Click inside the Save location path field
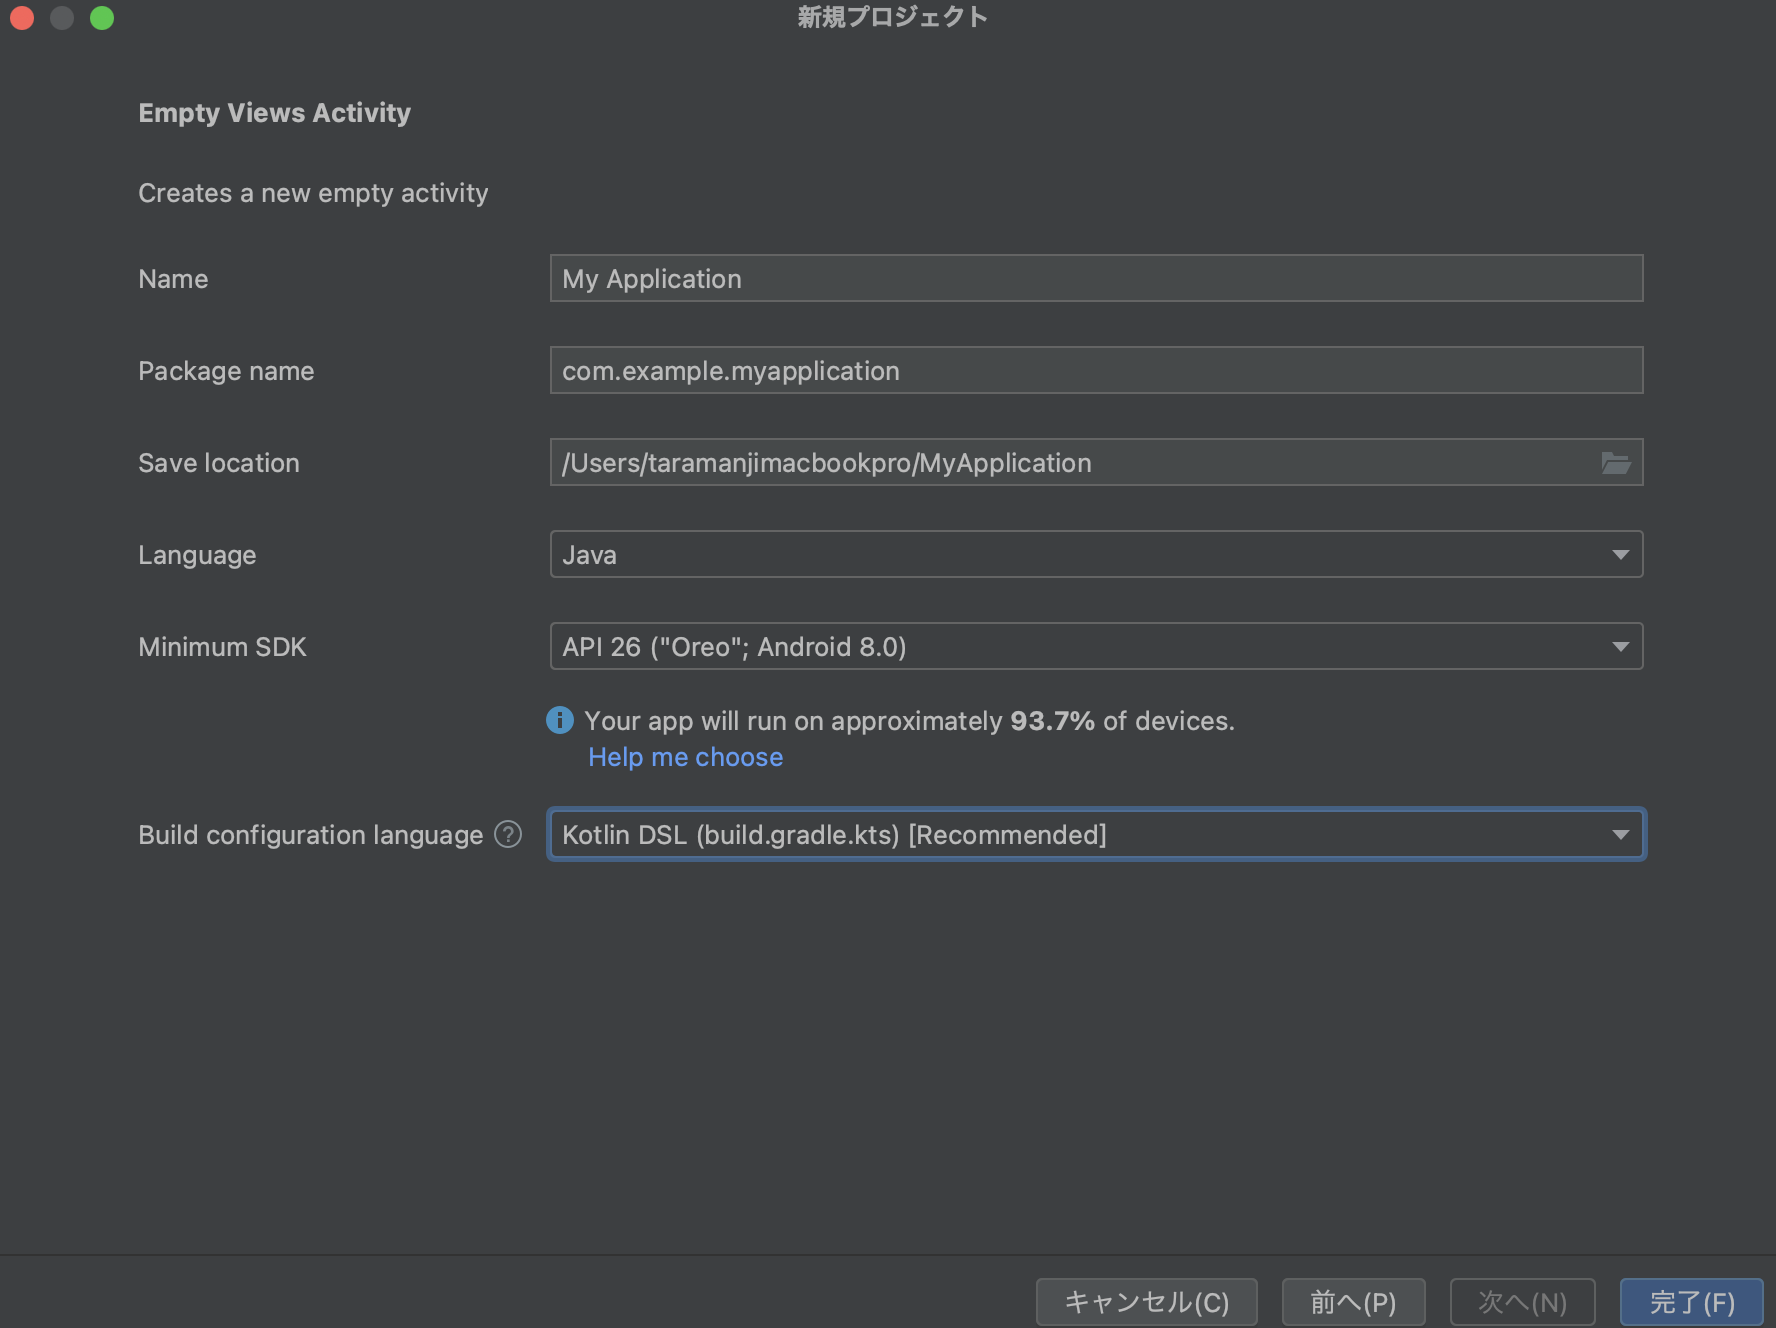This screenshot has width=1776, height=1328. [x=1000, y=462]
